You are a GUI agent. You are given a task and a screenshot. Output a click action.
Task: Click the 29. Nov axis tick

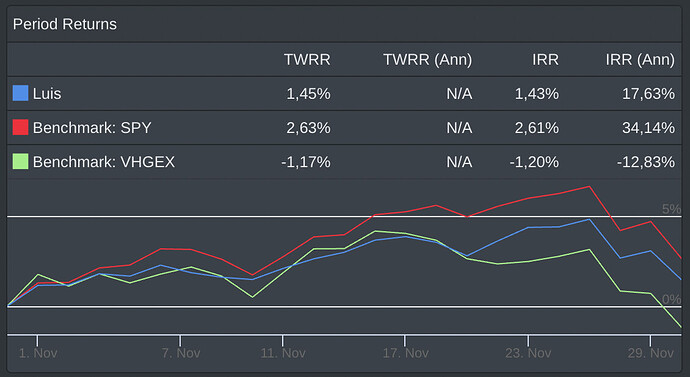tap(650, 353)
